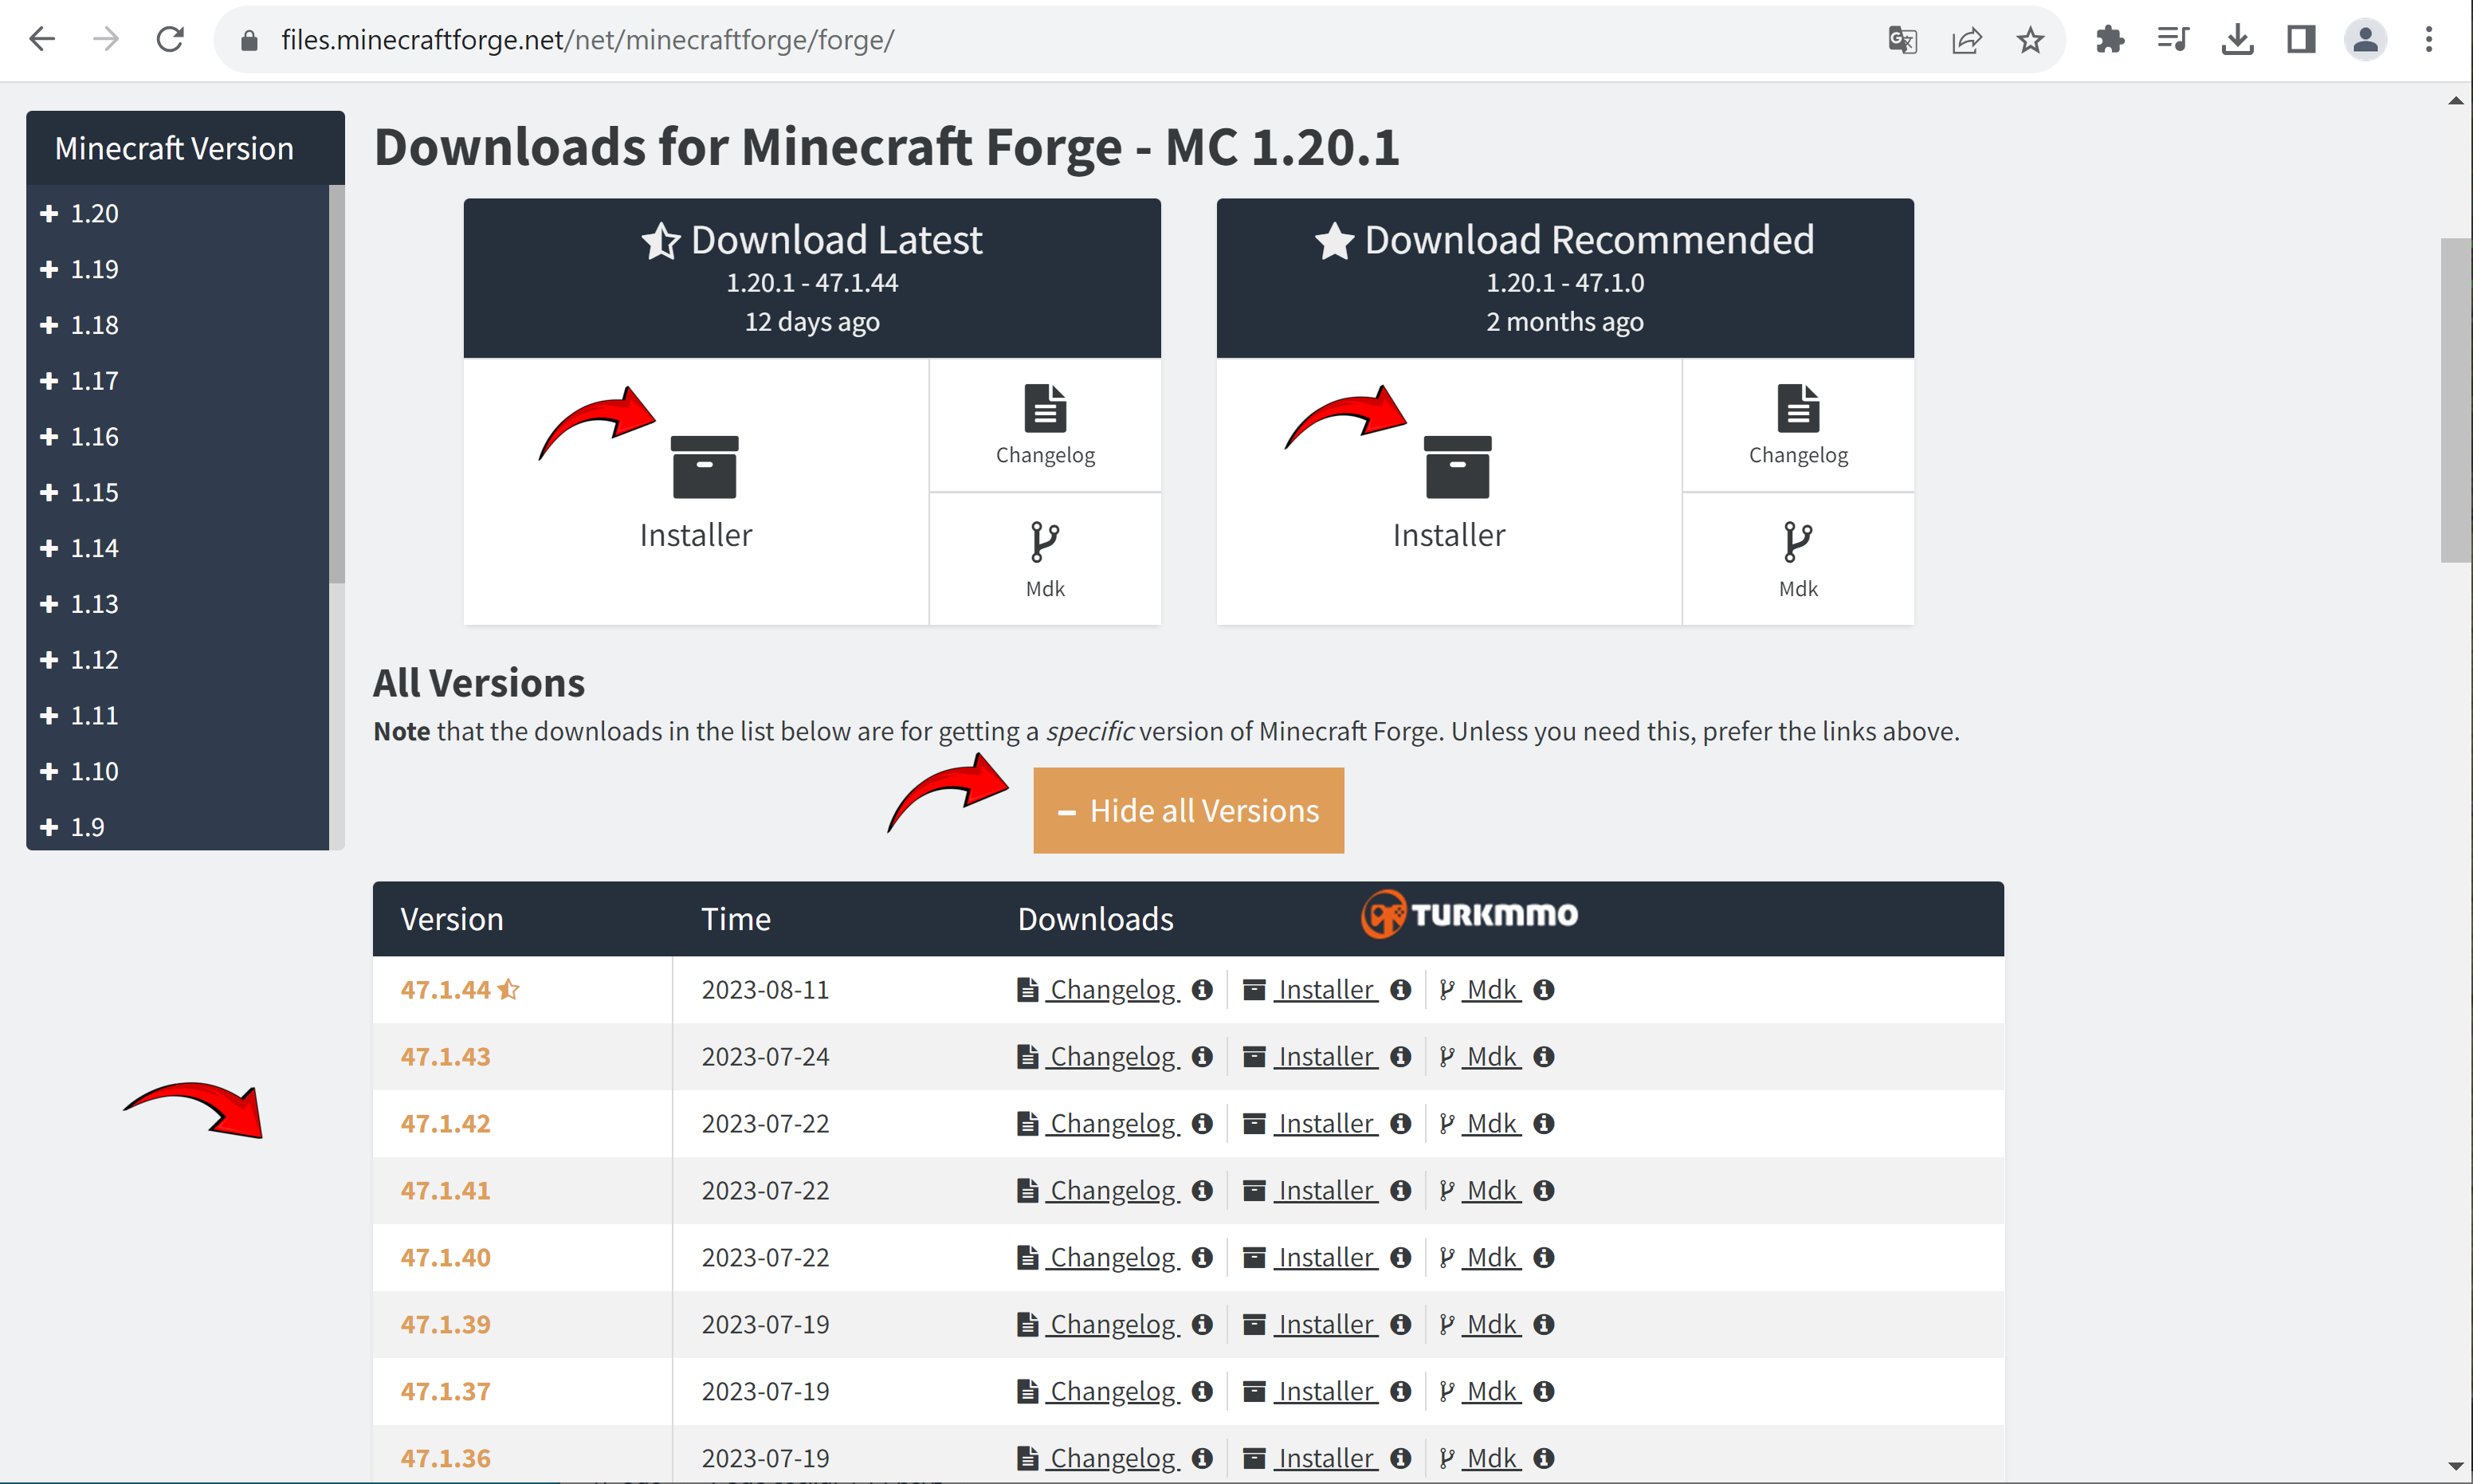
Task: Click the Version column header
Action: (452, 919)
